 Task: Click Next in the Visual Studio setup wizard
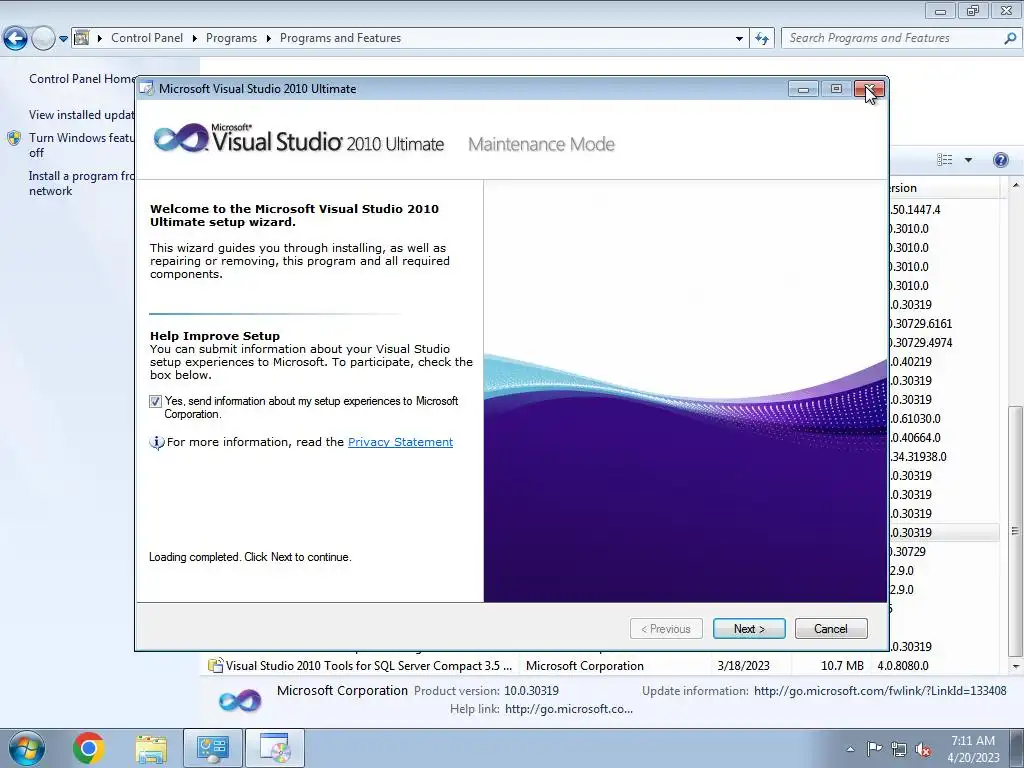749,628
